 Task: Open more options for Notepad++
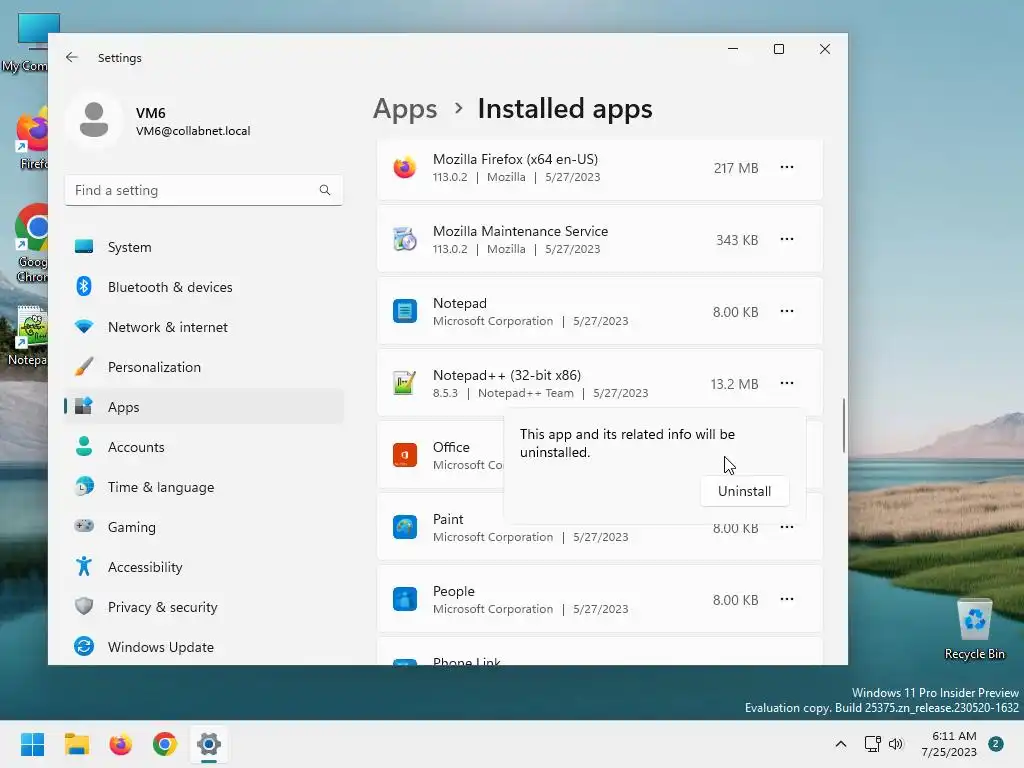[787, 383]
